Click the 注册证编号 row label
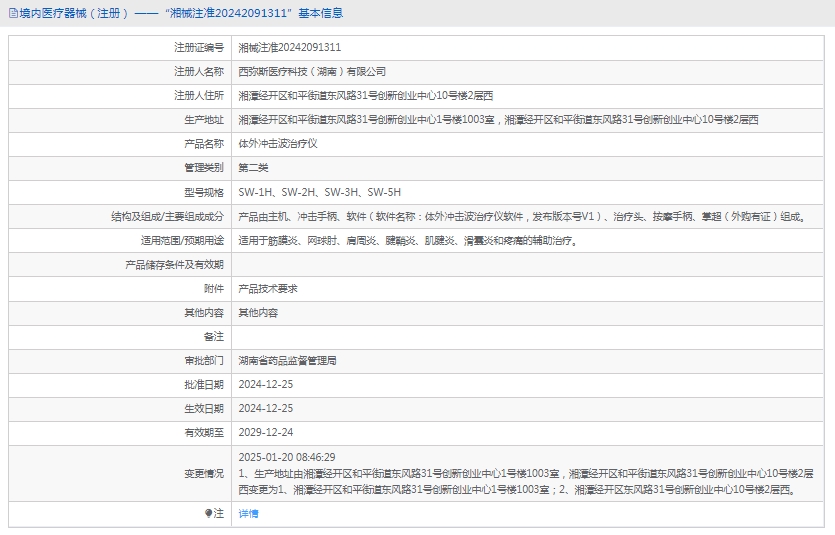Image resolution: width=835 pixels, height=535 pixels. pyautogui.click(x=198, y=47)
